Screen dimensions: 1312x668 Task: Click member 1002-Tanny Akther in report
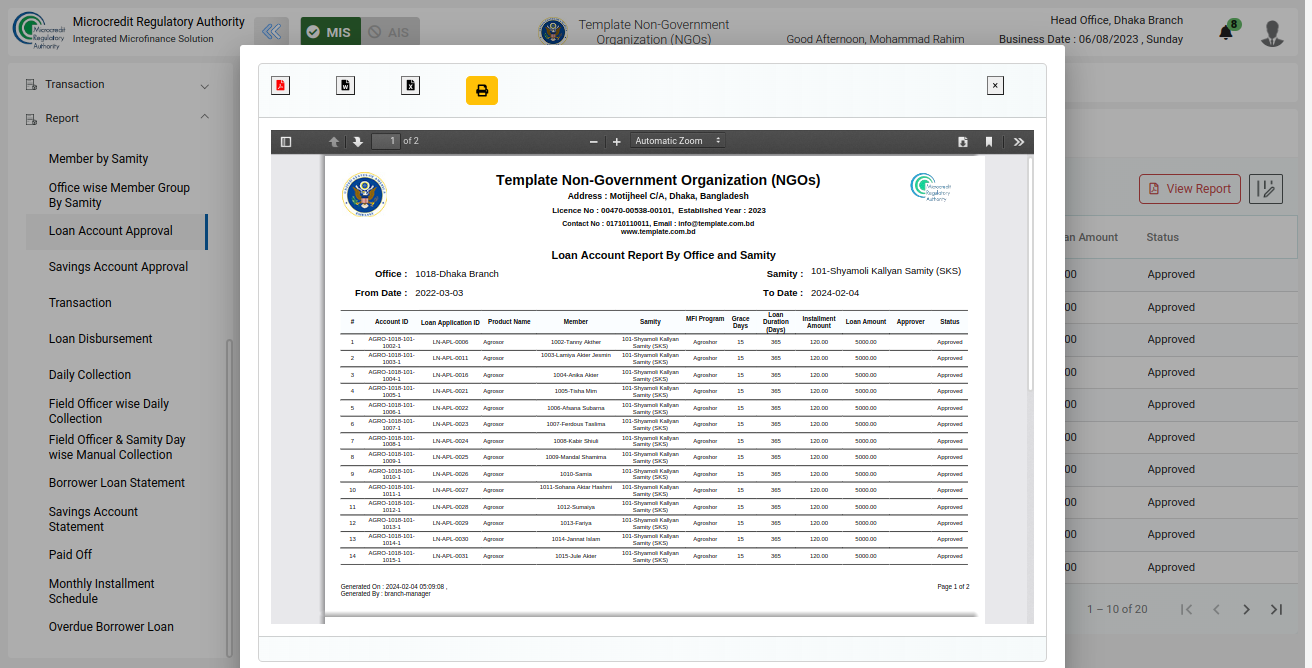(576, 342)
